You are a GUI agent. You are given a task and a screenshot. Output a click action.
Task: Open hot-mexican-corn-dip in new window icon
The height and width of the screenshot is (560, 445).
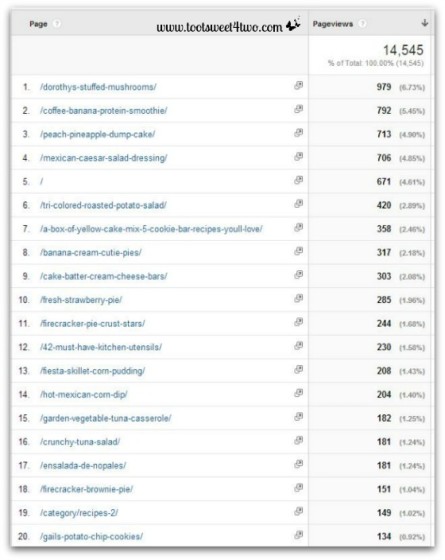pyautogui.click(x=299, y=393)
